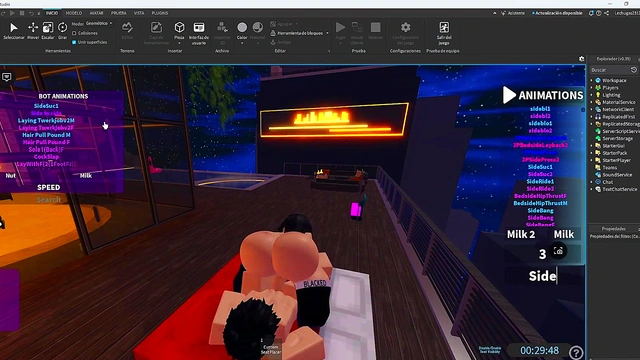The width and height of the screenshot is (640, 360).
Task: Open the in-game chat icon
Action: tap(7, 77)
